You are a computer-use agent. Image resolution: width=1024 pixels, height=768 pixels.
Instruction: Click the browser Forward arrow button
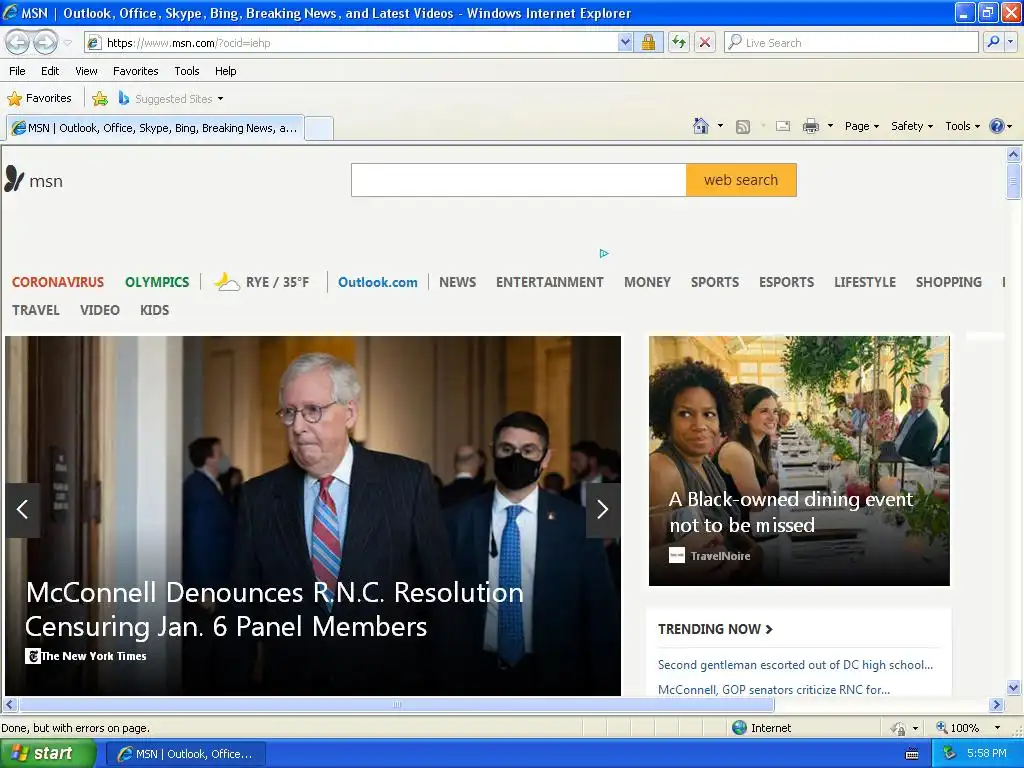45,42
